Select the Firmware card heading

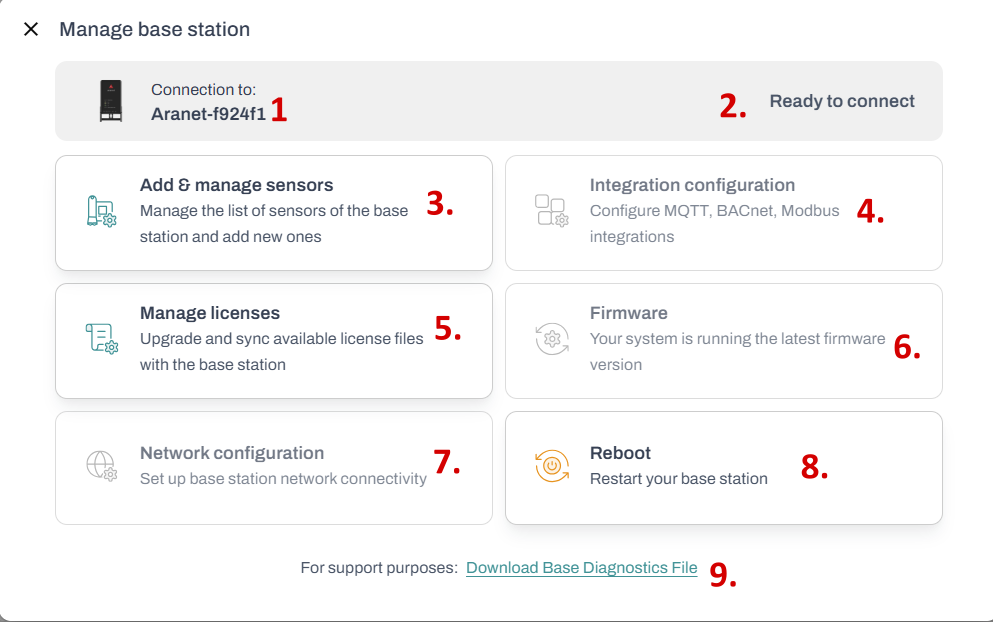(x=628, y=313)
